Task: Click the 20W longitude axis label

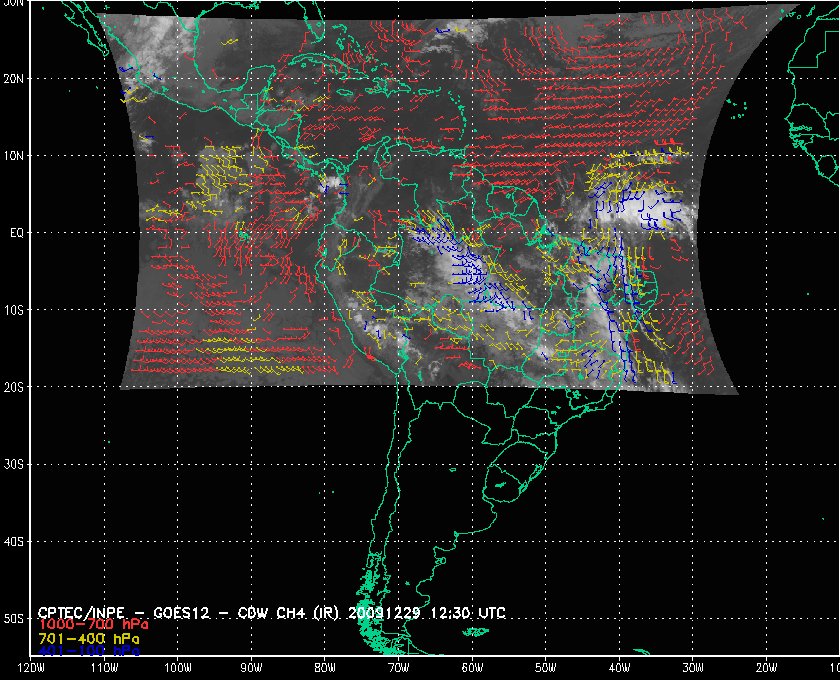Action: 766,669
